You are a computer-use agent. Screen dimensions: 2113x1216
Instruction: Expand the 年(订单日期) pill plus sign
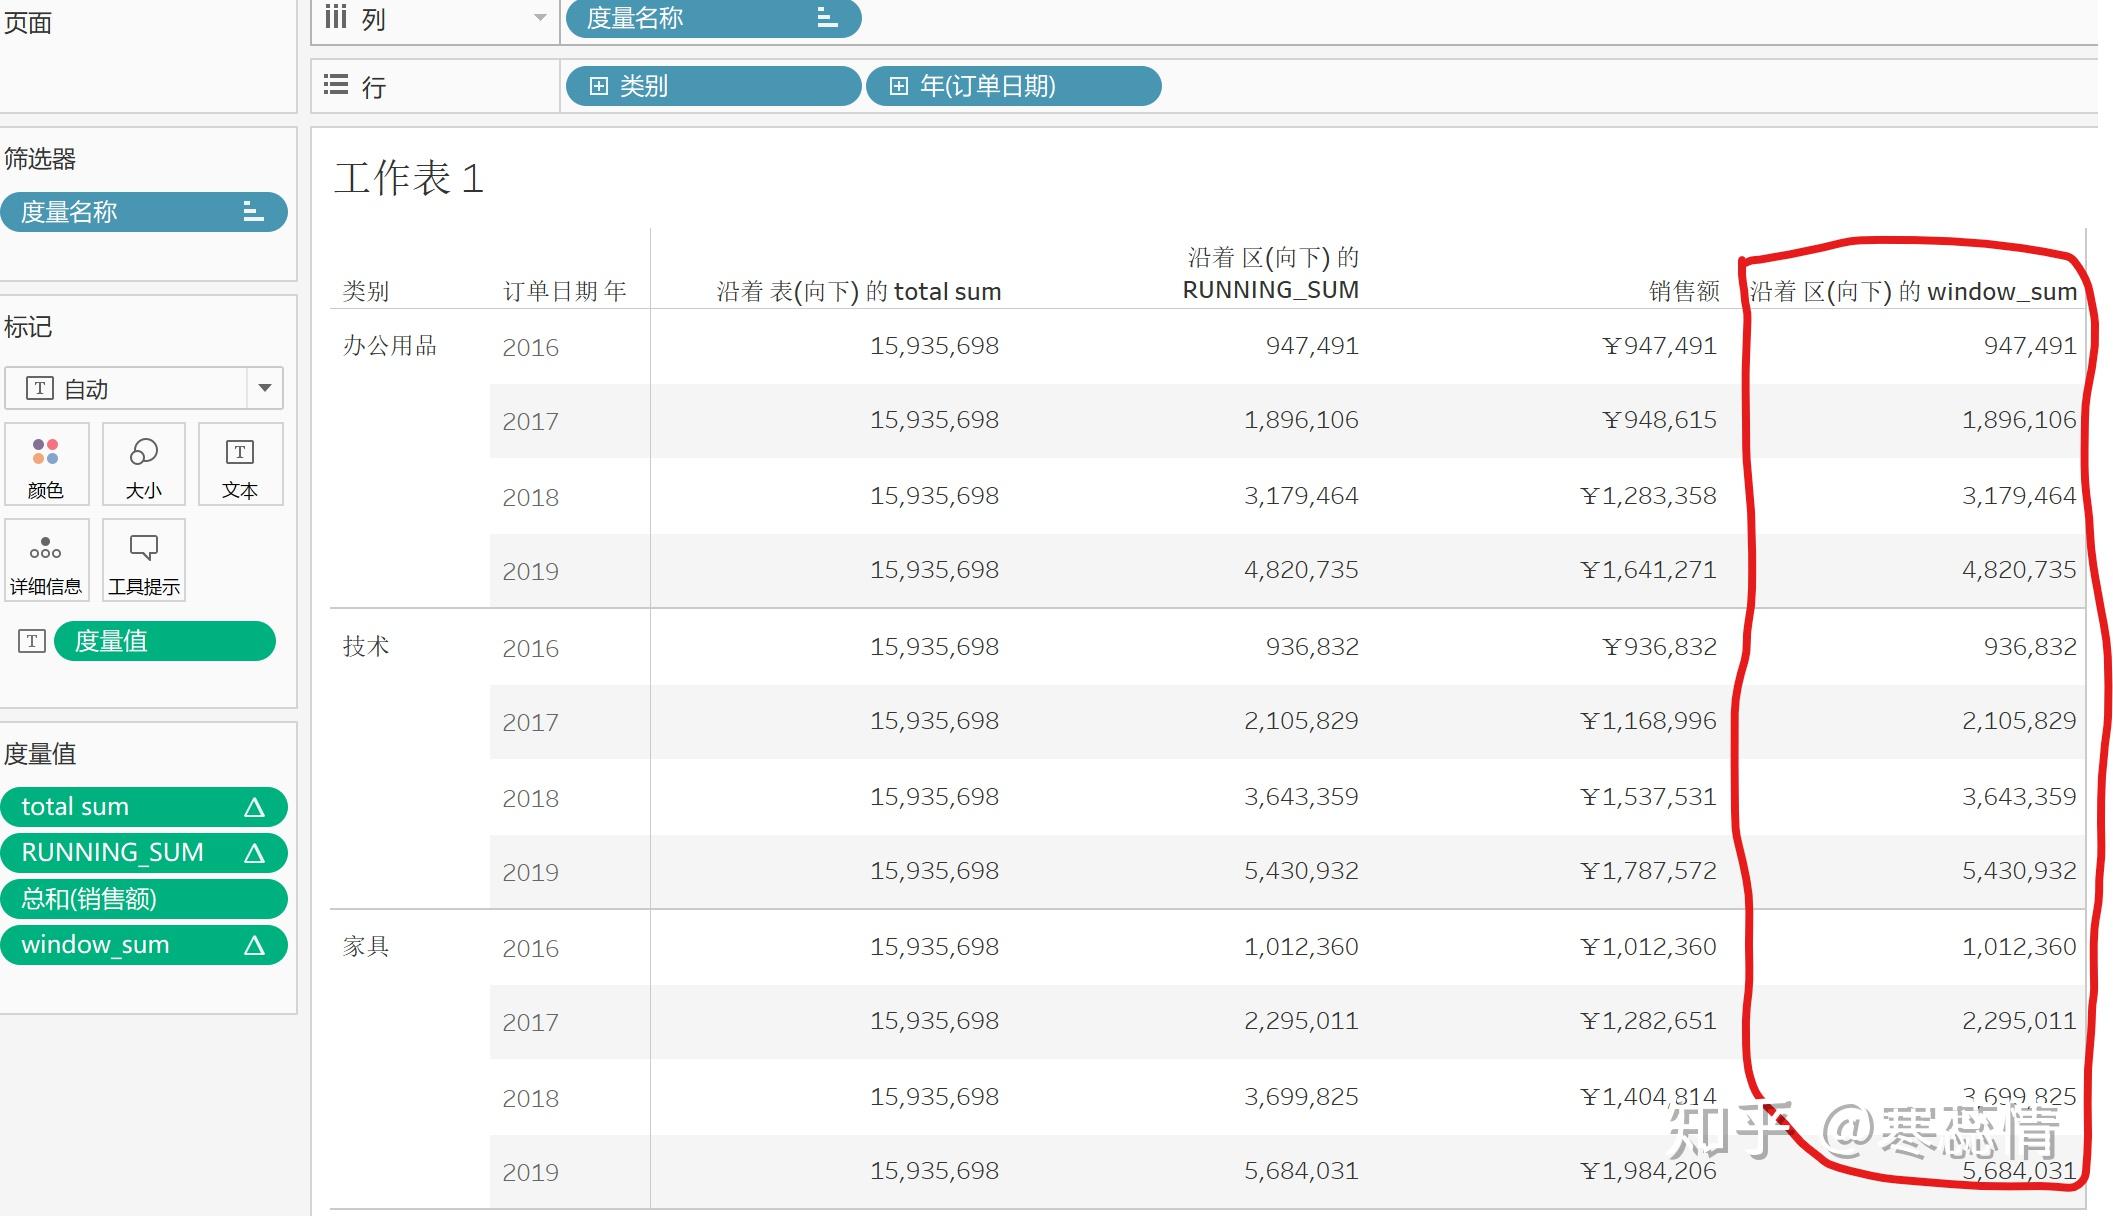coord(899,86)
